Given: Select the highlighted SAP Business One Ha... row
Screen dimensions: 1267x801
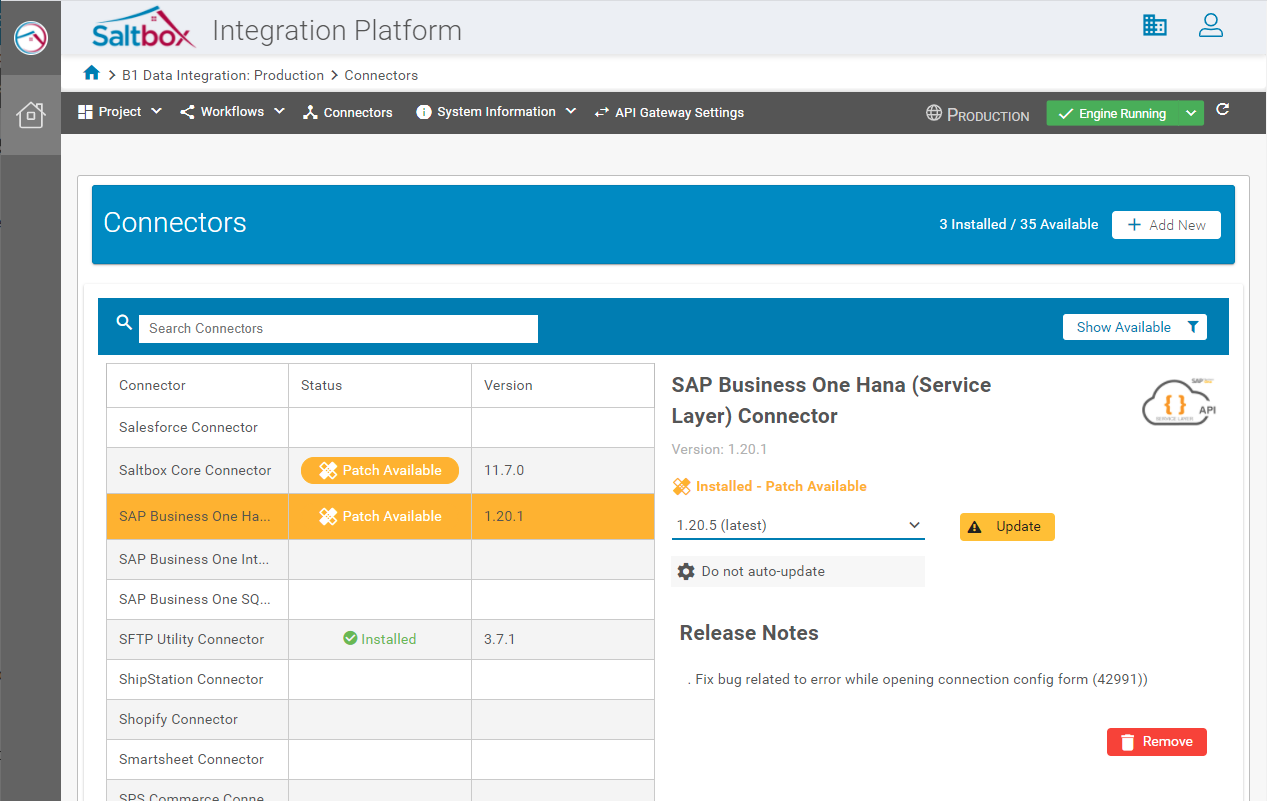Looking at the screenshot, I should click(380, 516).
